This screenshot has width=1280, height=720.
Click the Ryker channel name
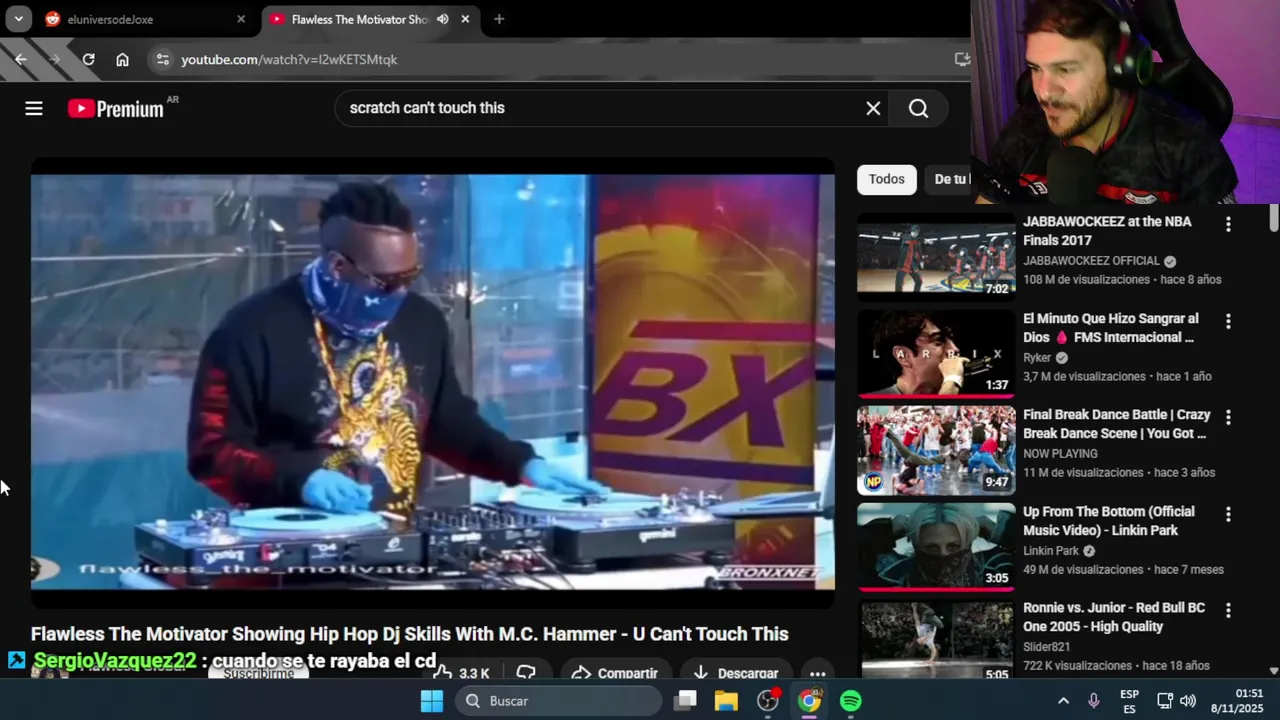[1037, 357]
